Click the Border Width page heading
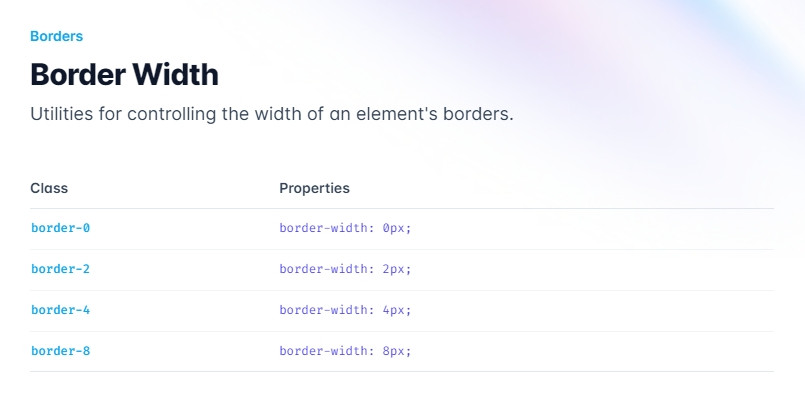Image resolution: width=805 pixels, height=400 pixels. click(x=124, y=74)
